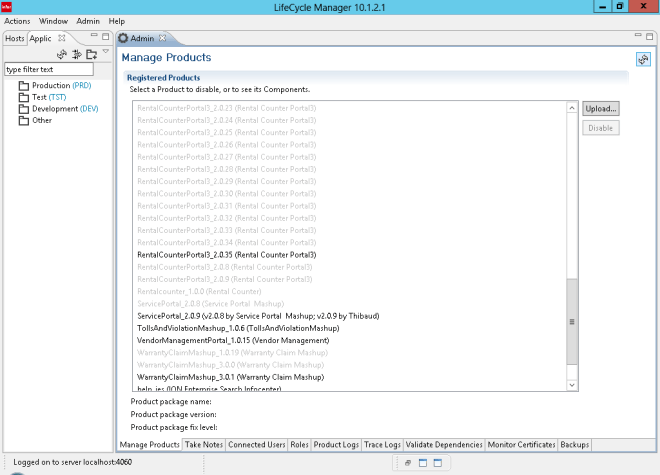The width and height of the screenshot is (660, 475).
Task: Click the collapse all icon in Applications panel
Action: click(x=76, y=54)
